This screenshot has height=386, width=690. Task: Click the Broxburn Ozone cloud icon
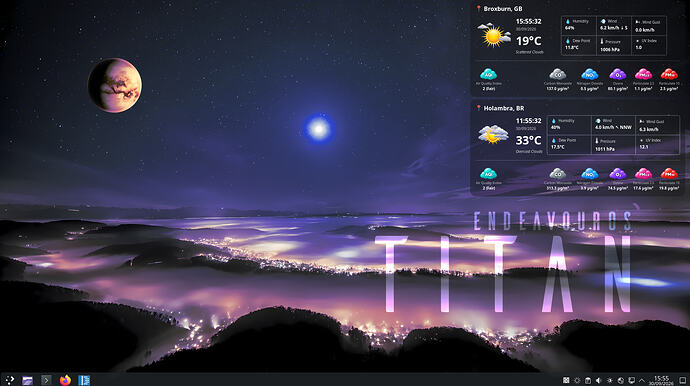click(617, 74)
